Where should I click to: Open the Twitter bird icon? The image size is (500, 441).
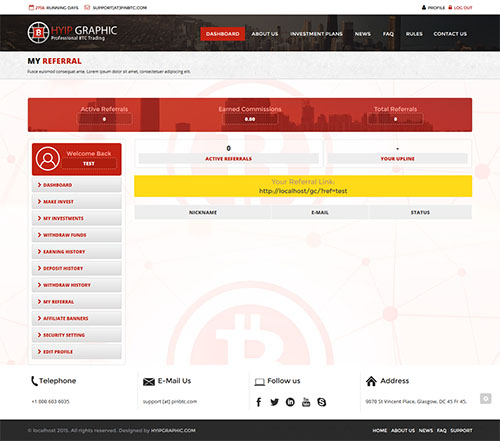(x=274, y=402)
